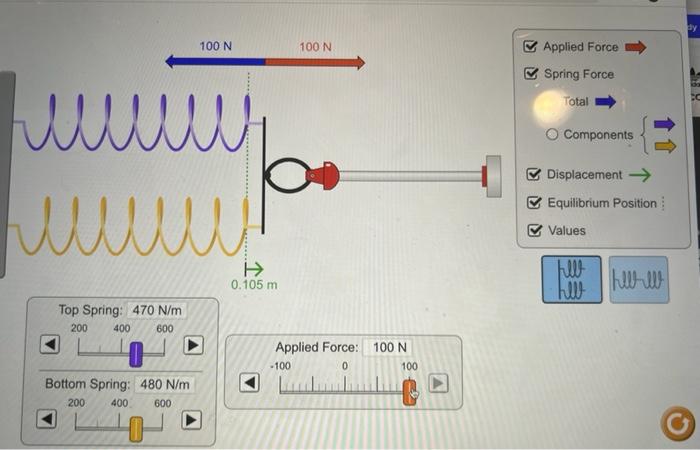Click the purple Top Spring slider thumb
The width and height of the screenshot is (700, 450).
tap(136, 354)
